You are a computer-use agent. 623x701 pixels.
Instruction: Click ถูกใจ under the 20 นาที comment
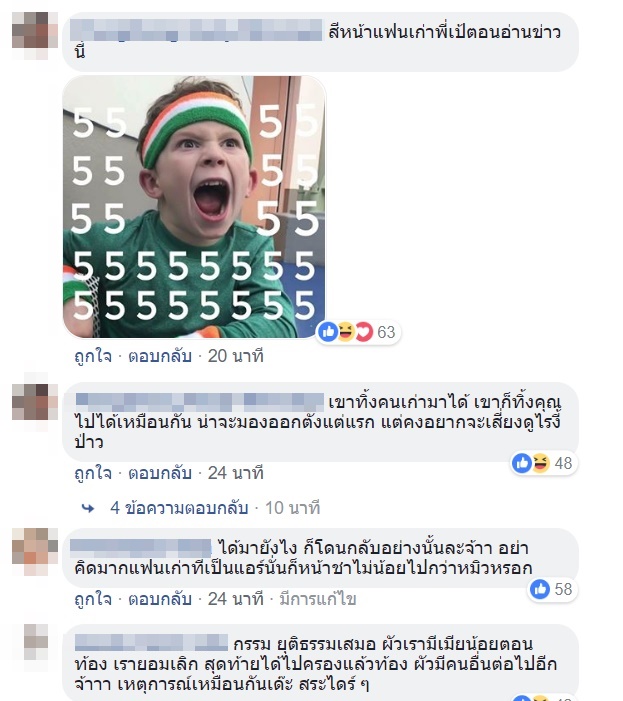[x=93, y=356]
